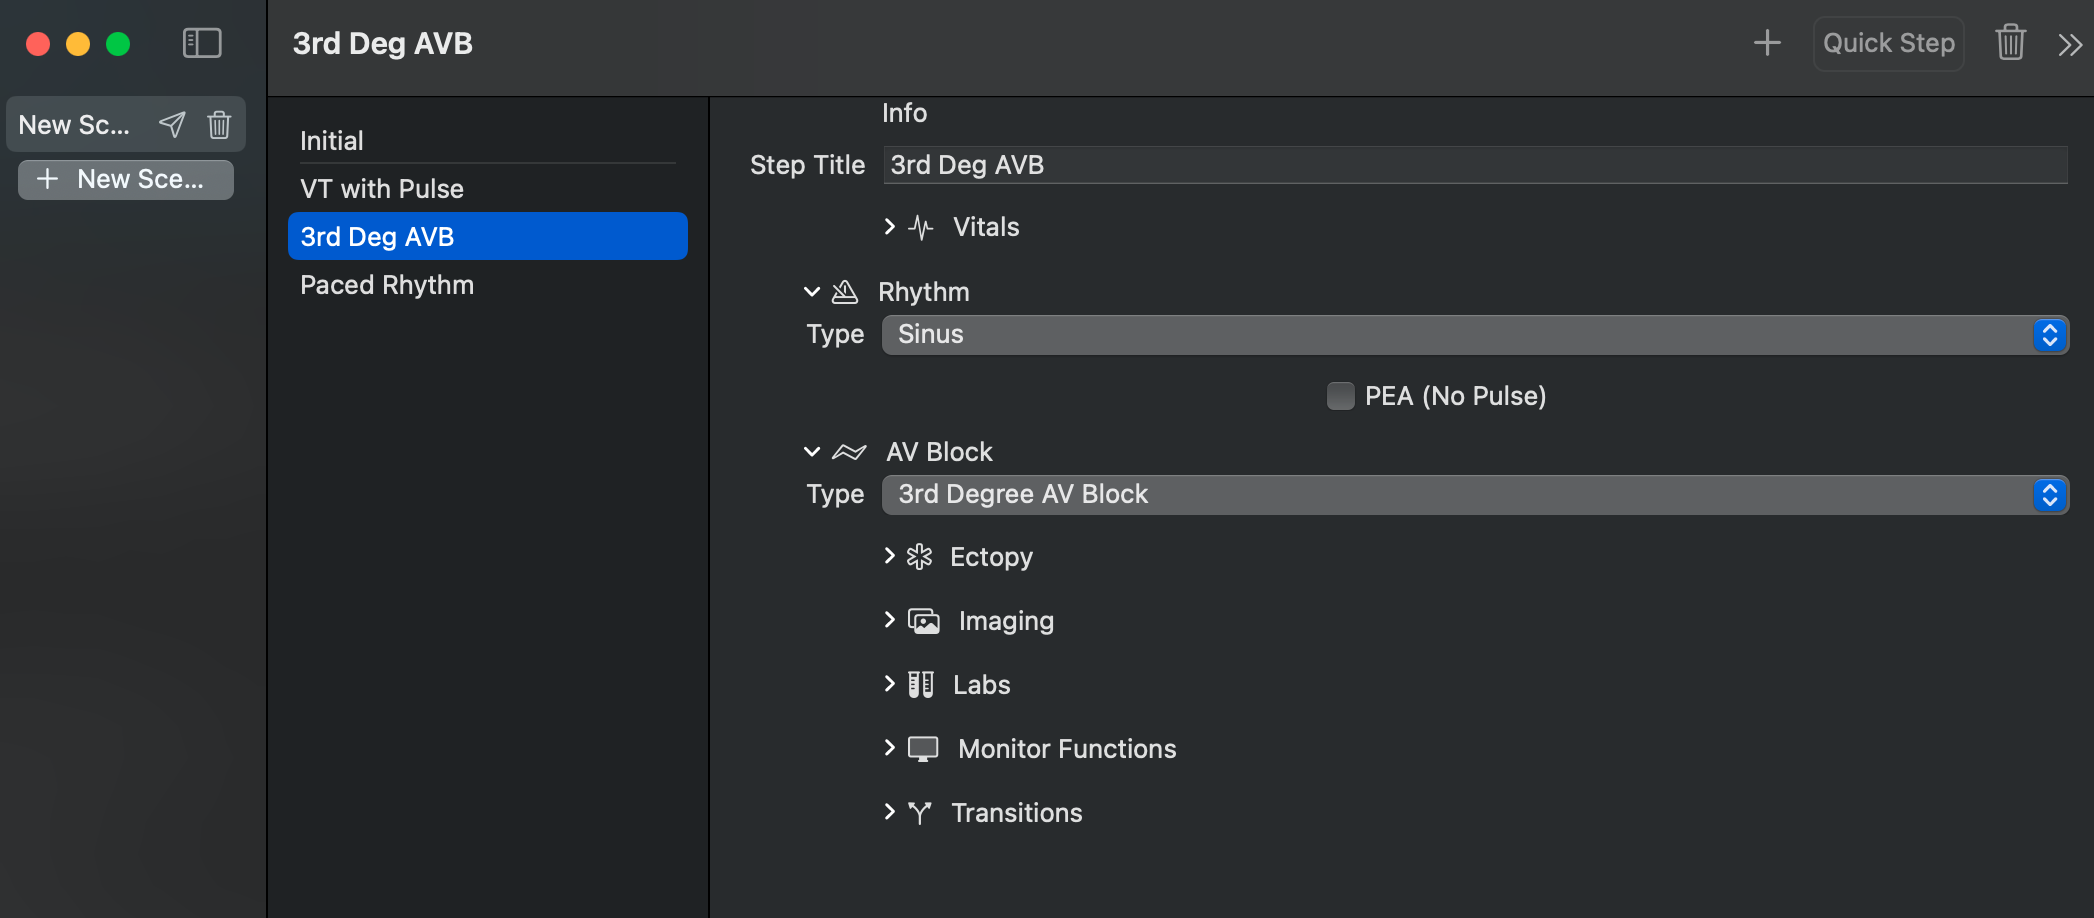The width and height of the screenshot is (2094, 918).
Task: Click the send scenario paper plane icon
Action: 172,125
